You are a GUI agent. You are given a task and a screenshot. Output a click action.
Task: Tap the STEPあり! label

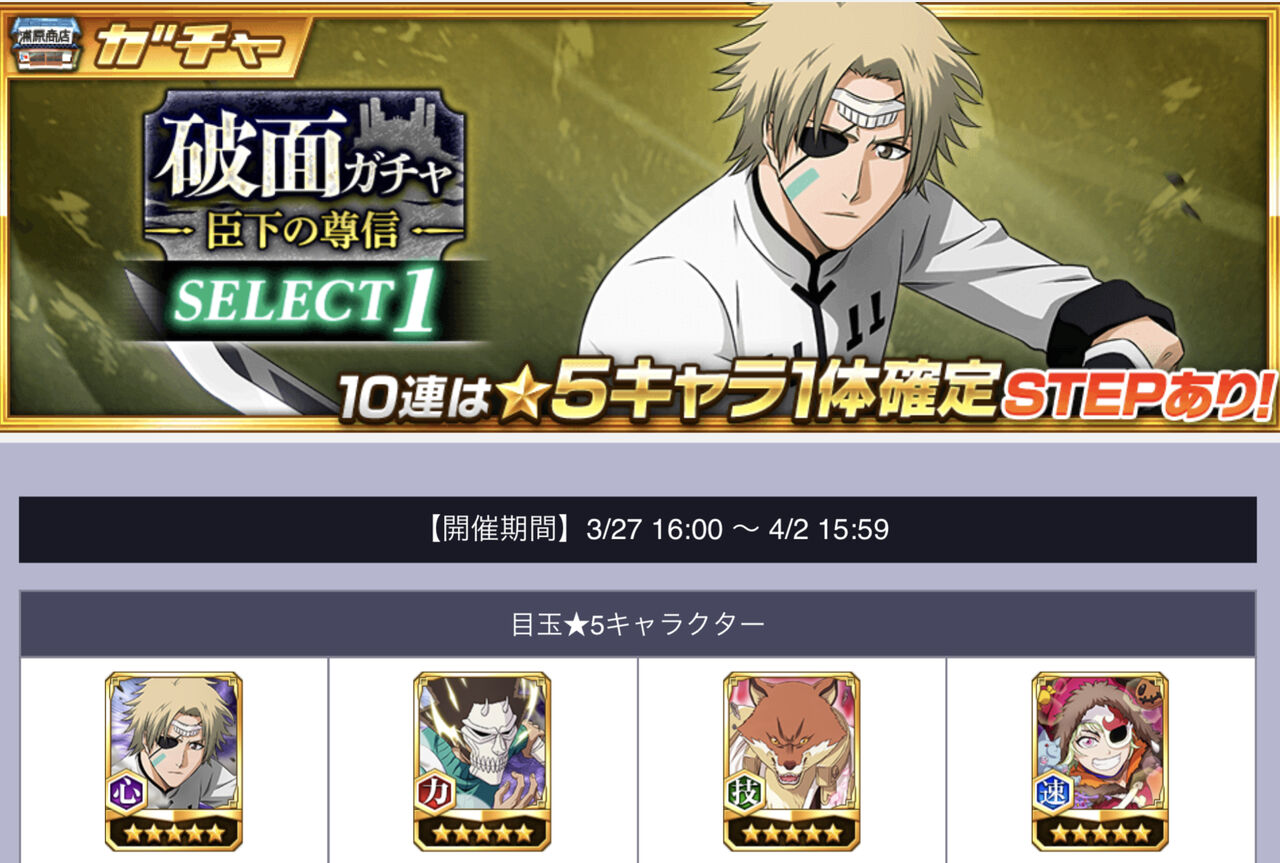pyautogui.click(x=1138, y=396)
